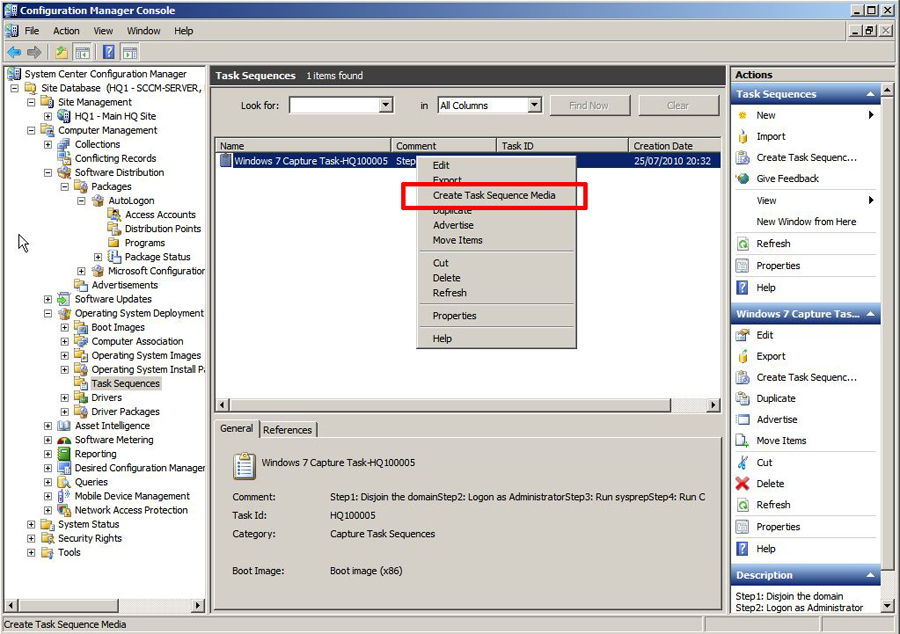This screenshot has width=900, height=634.
Task: Click the Refresh icon under Task Sequences section
Action: (743, 244)
